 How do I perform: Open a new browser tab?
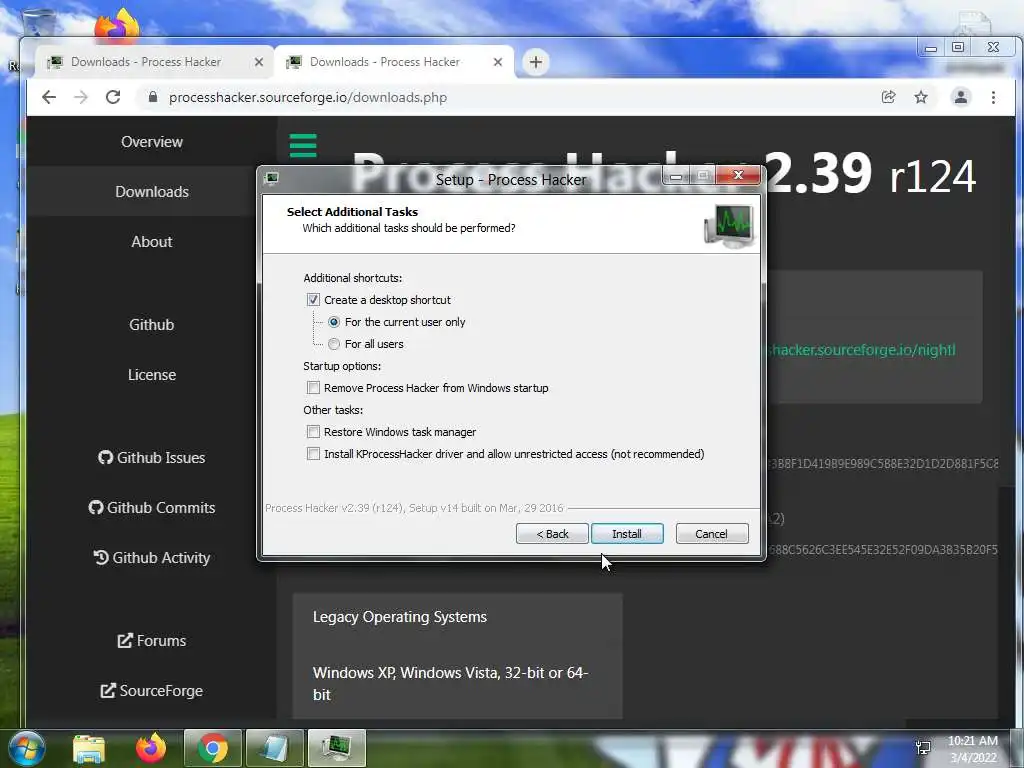(x=536, y=62)
